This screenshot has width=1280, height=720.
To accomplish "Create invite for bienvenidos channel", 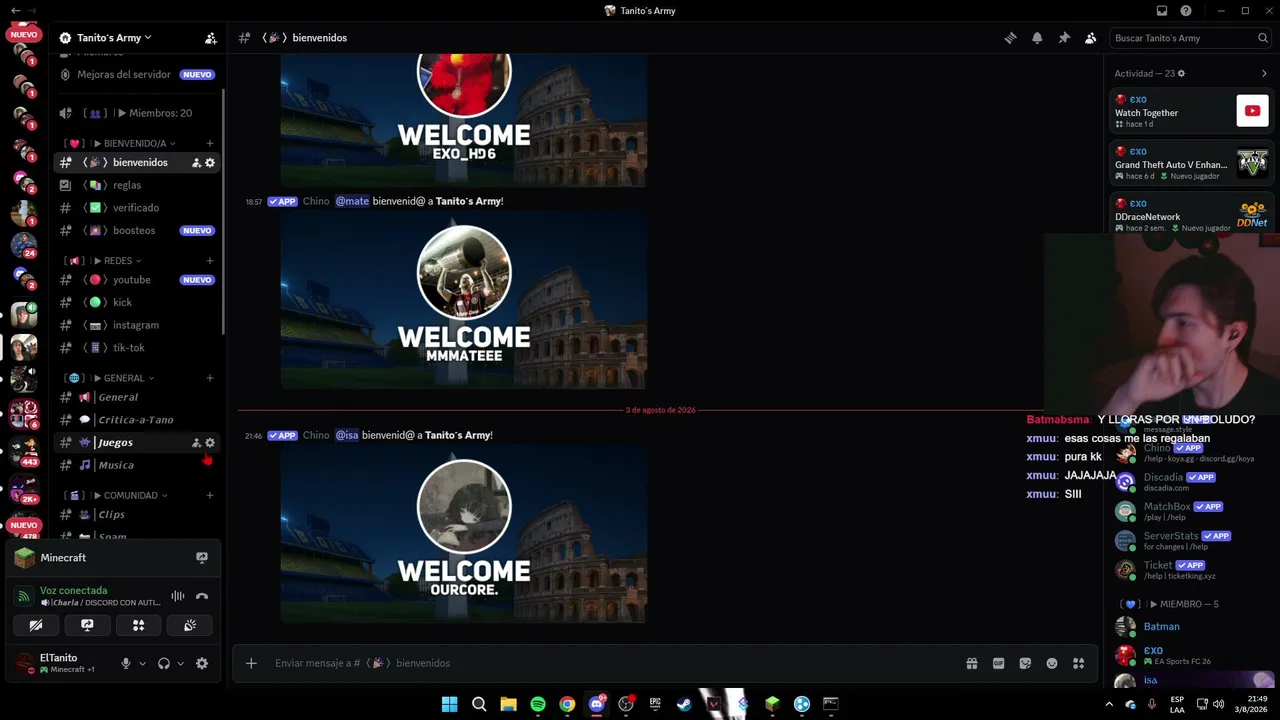I will point(196,162).
